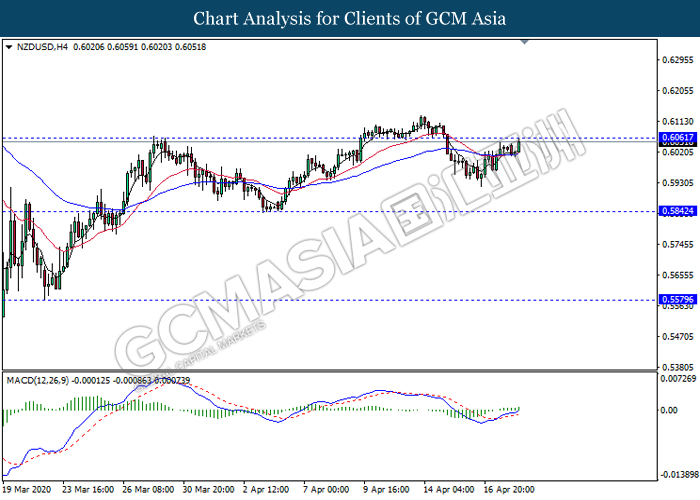The image size is (700, 500).
Task: Click the 30 Mar 20:00 time label
Action: pos(208,490)
